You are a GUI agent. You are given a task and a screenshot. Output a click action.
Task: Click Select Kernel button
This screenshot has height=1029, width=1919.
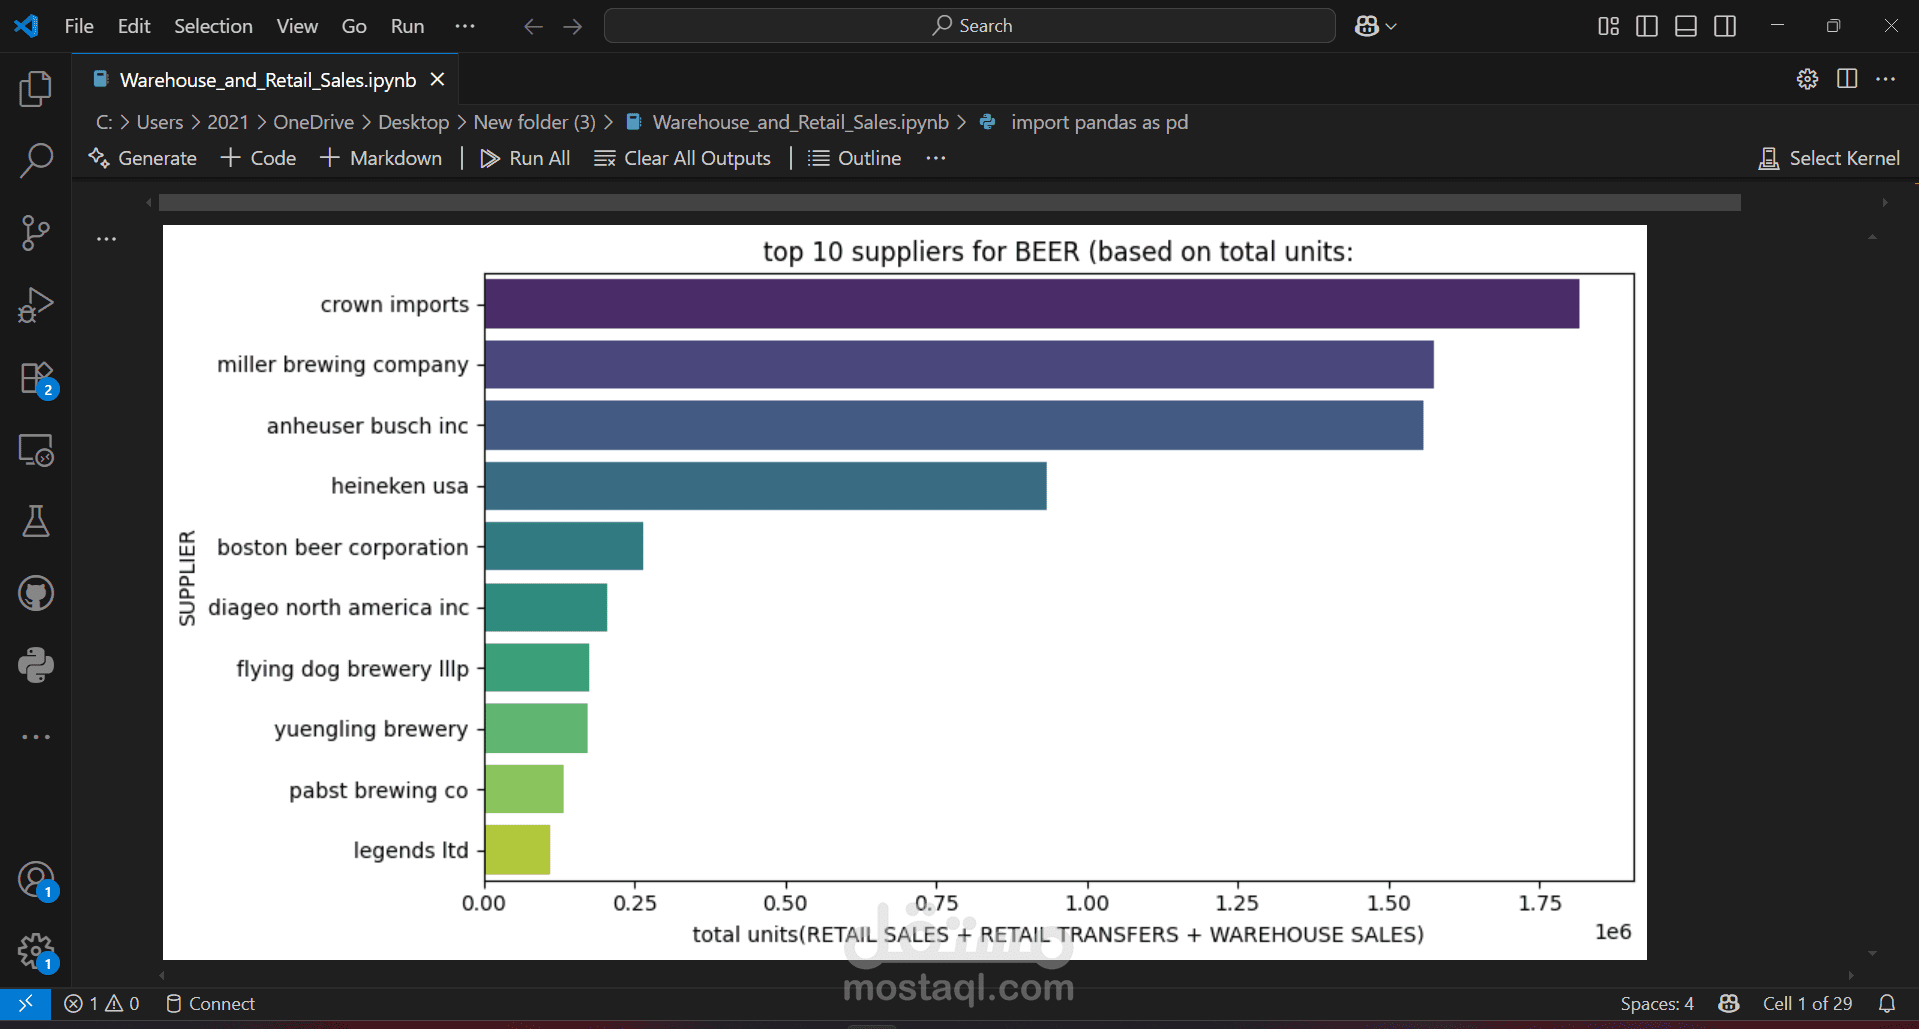point(1829,158)
